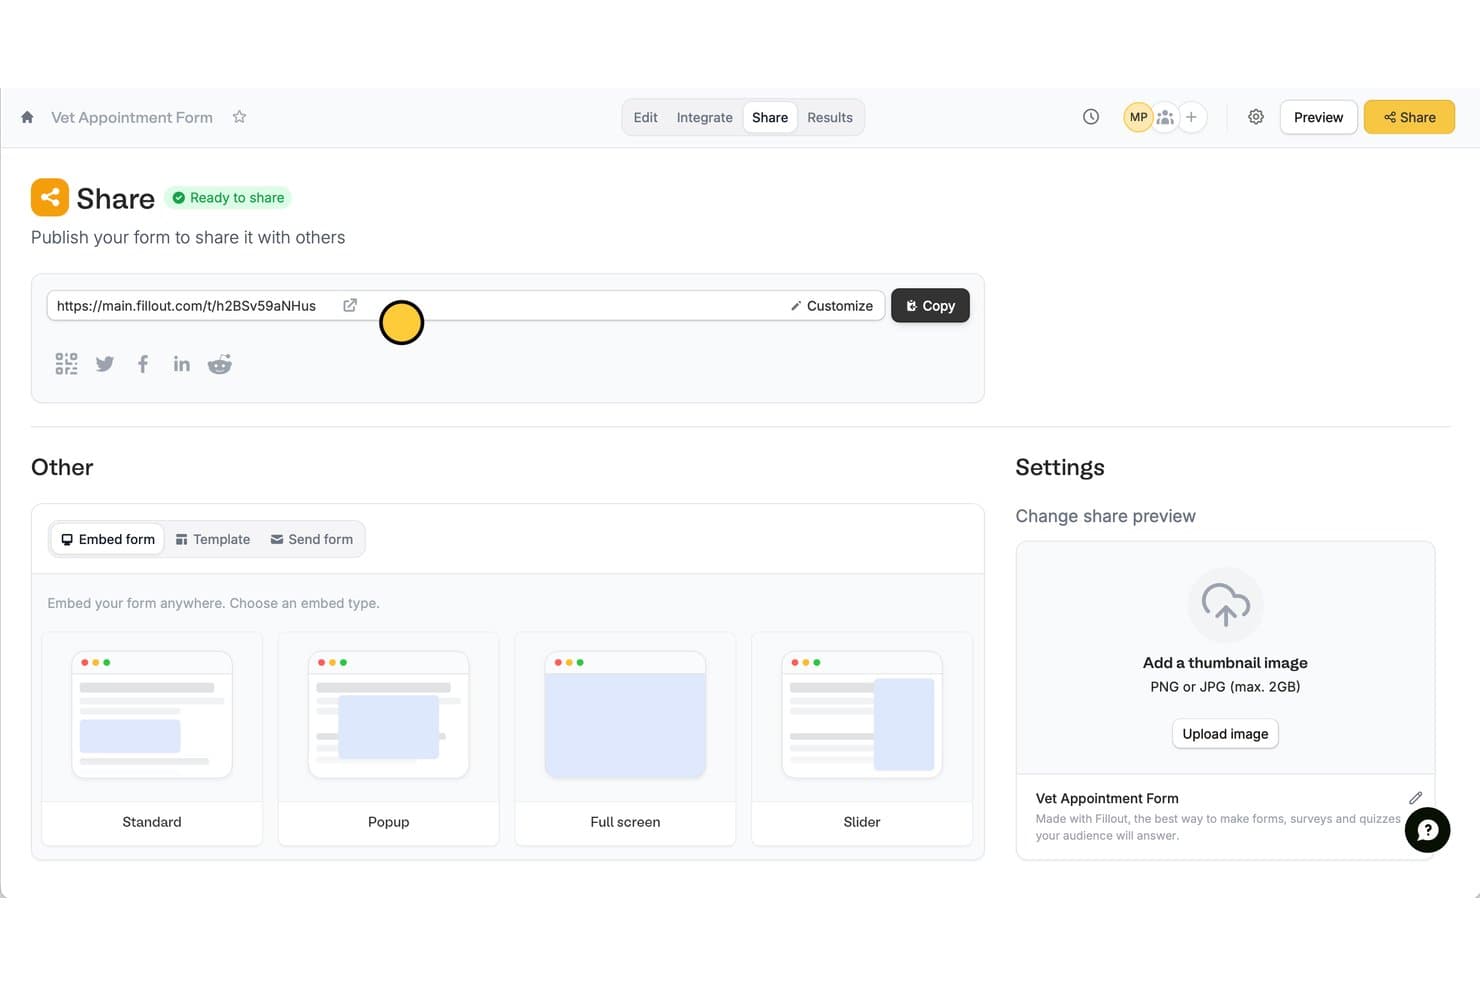Open the Send form tab
1480x987 pixels.
pyautogui.click(x=312, y=539)
